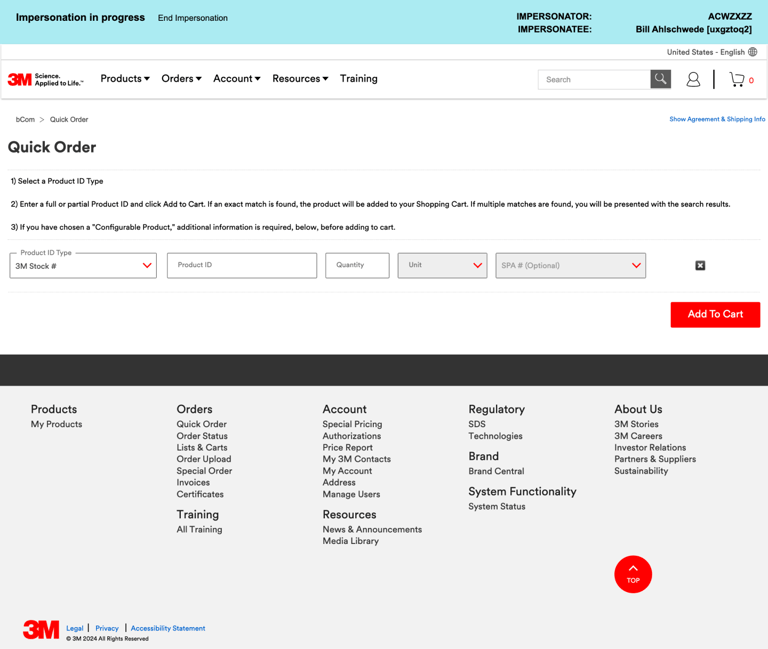Open the Accessibility Statement link

tap(168, 628)
